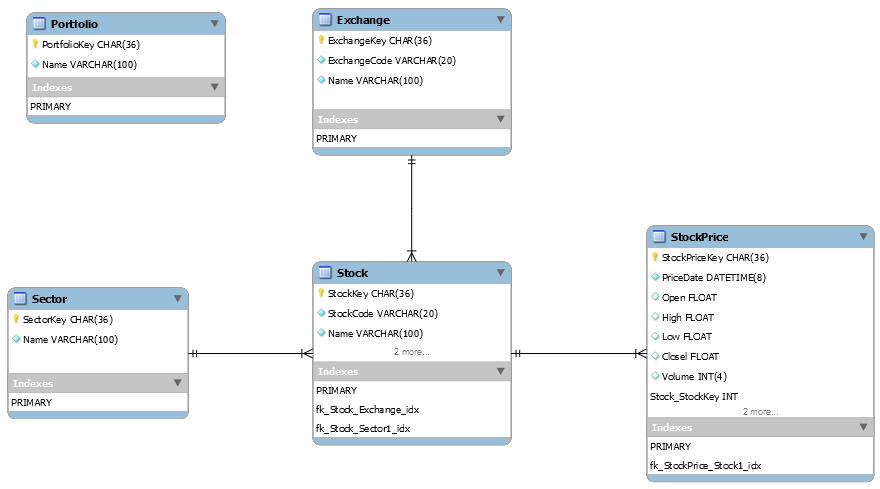Select the Sector-to-Stock relationship line

click(x=250, y=353)
